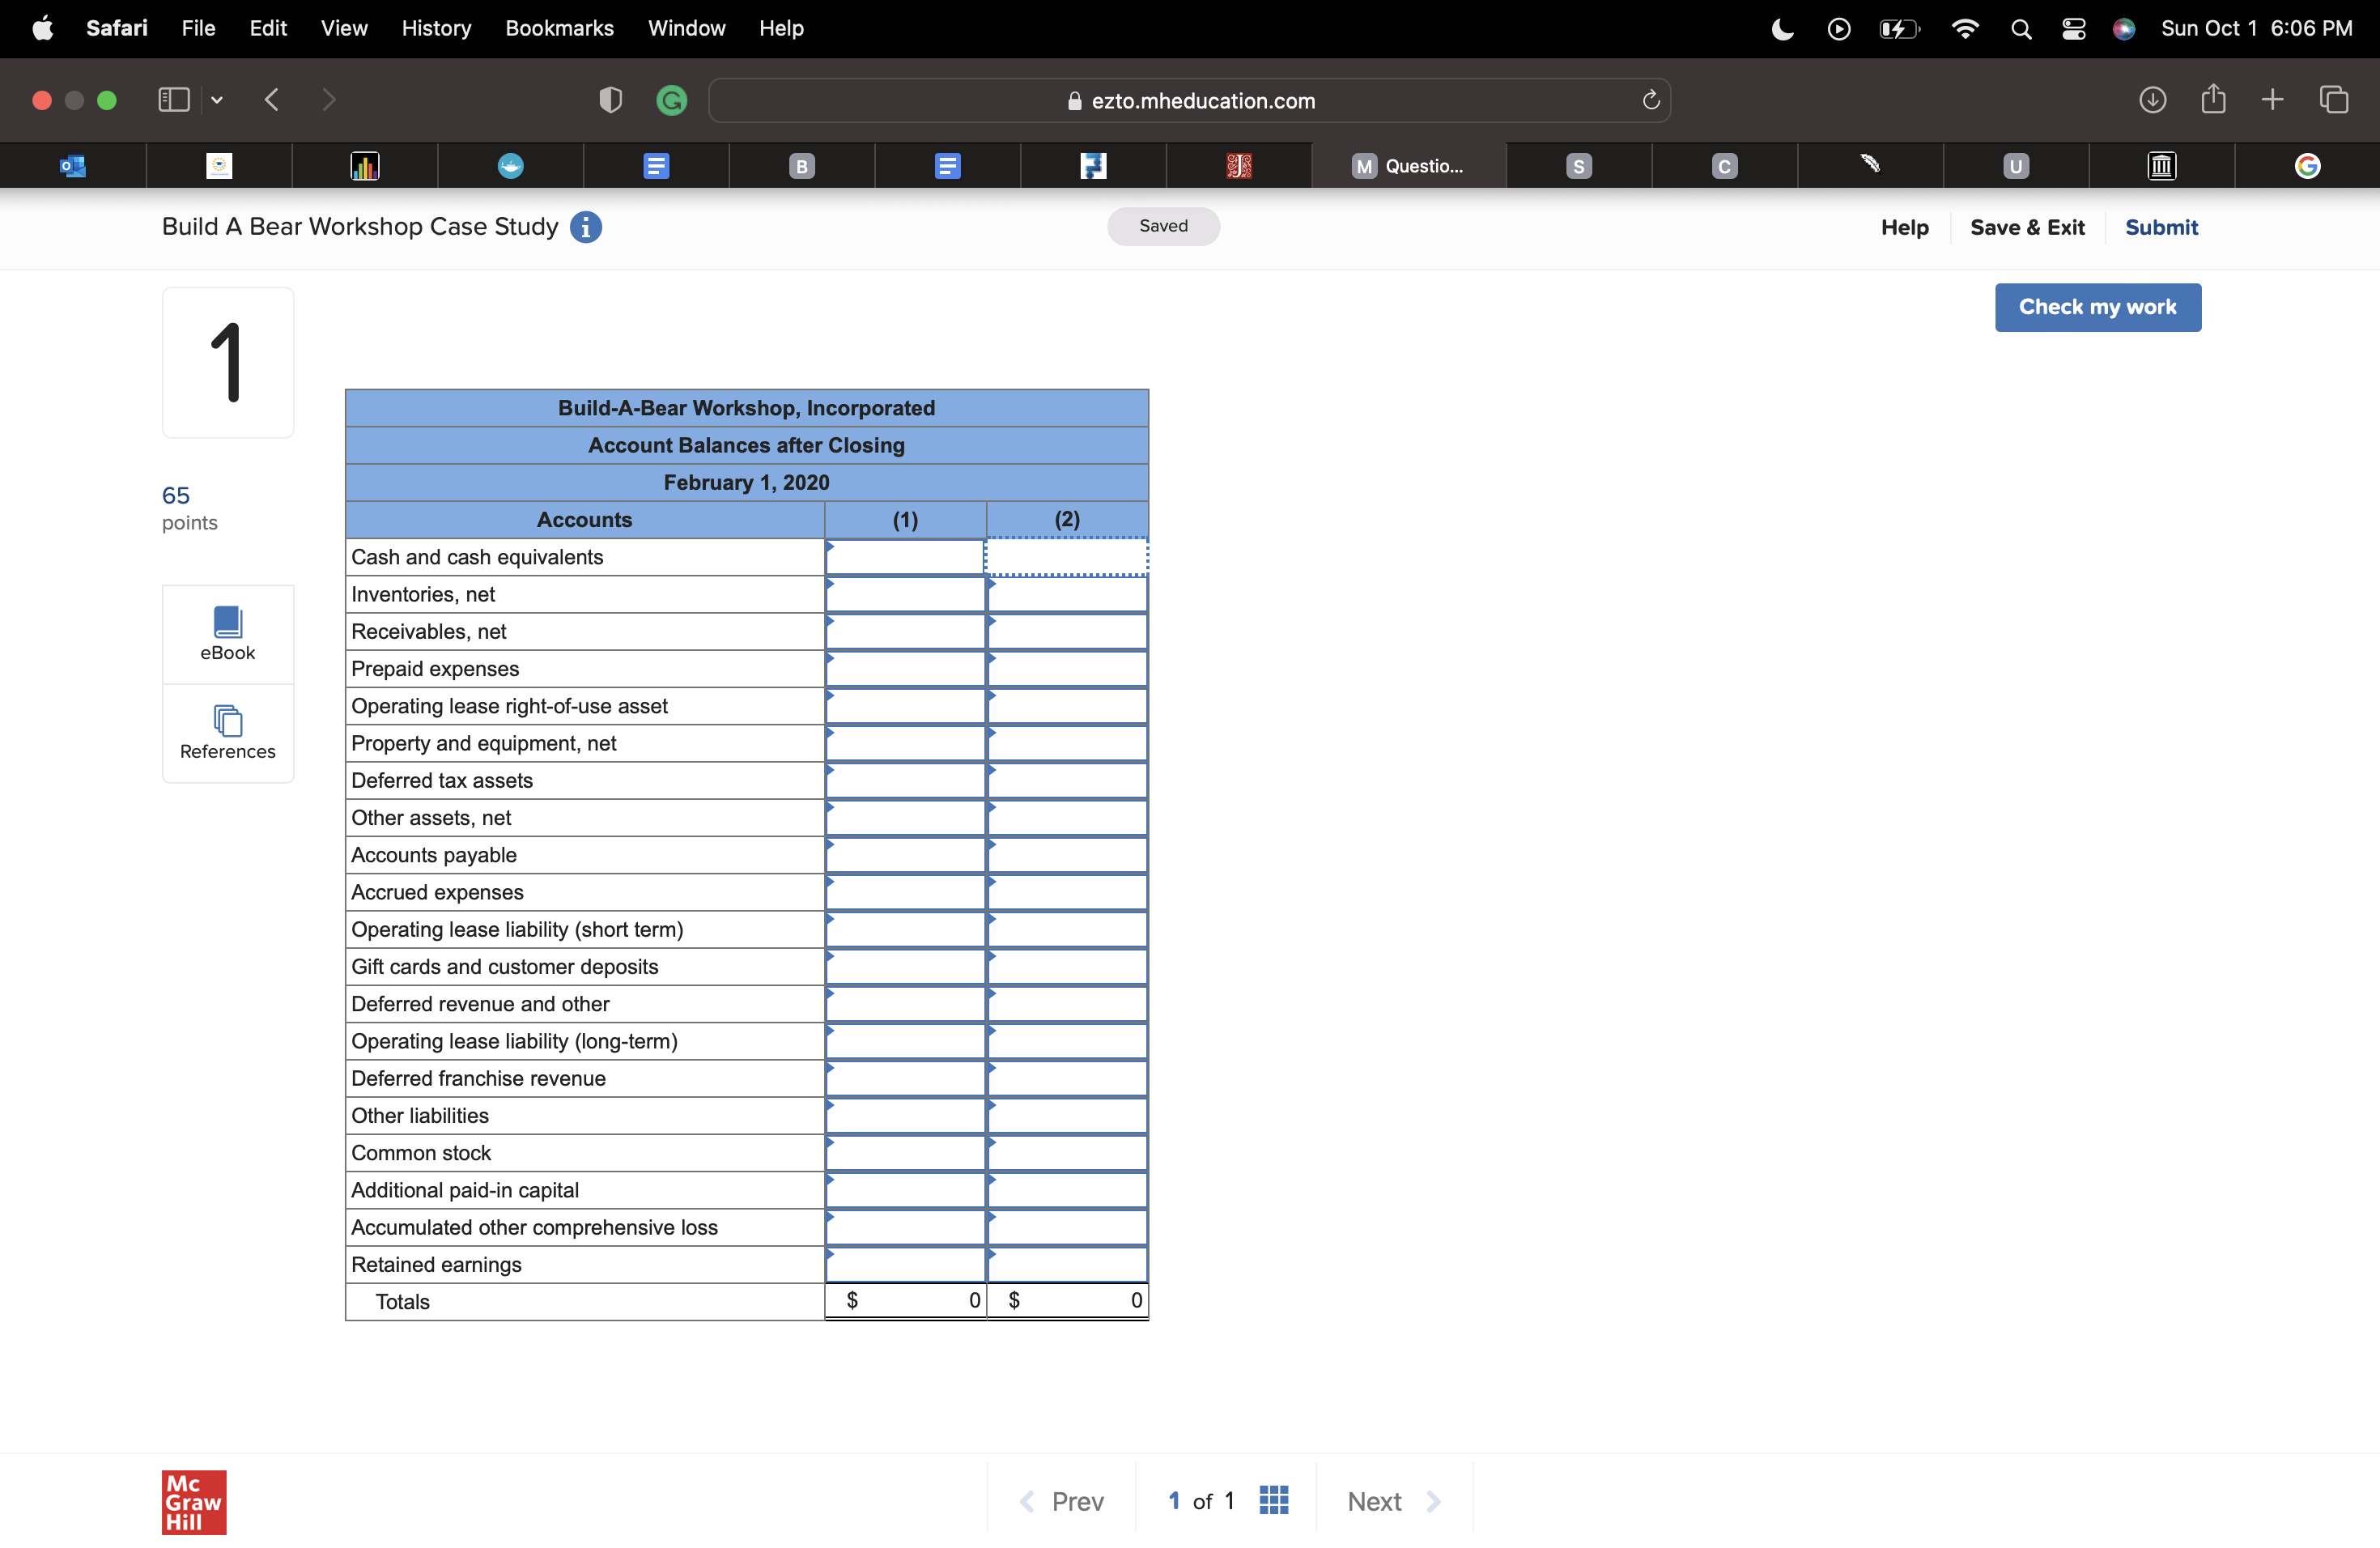Screen dimensions: 2380x1548
Task: Open the Window menu
Action: click(687, 29)
